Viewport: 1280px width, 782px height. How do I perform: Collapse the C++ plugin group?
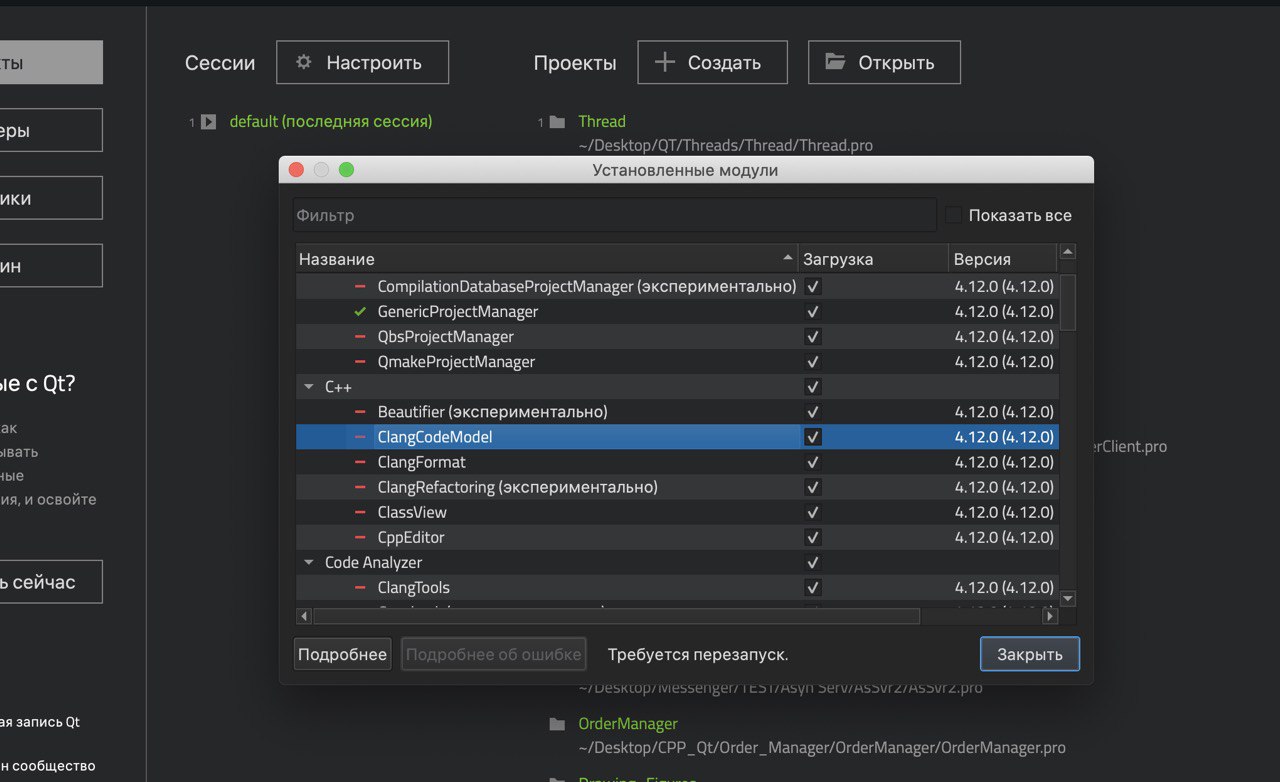(308, 387)
